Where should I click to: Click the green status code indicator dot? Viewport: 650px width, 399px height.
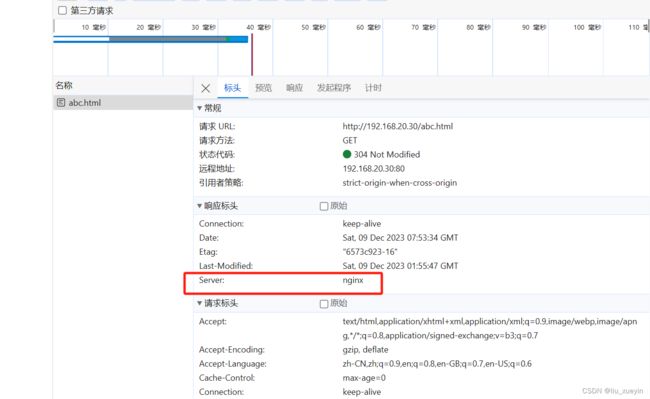point(347,154)
